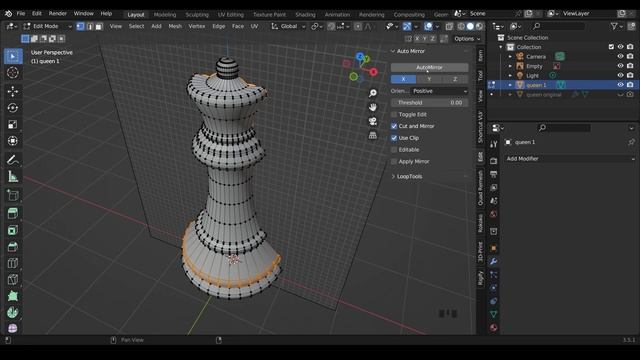Uncheck the Cut and Mirror checkbox
This screenshot has width=640, height=360.
point(394,126)
